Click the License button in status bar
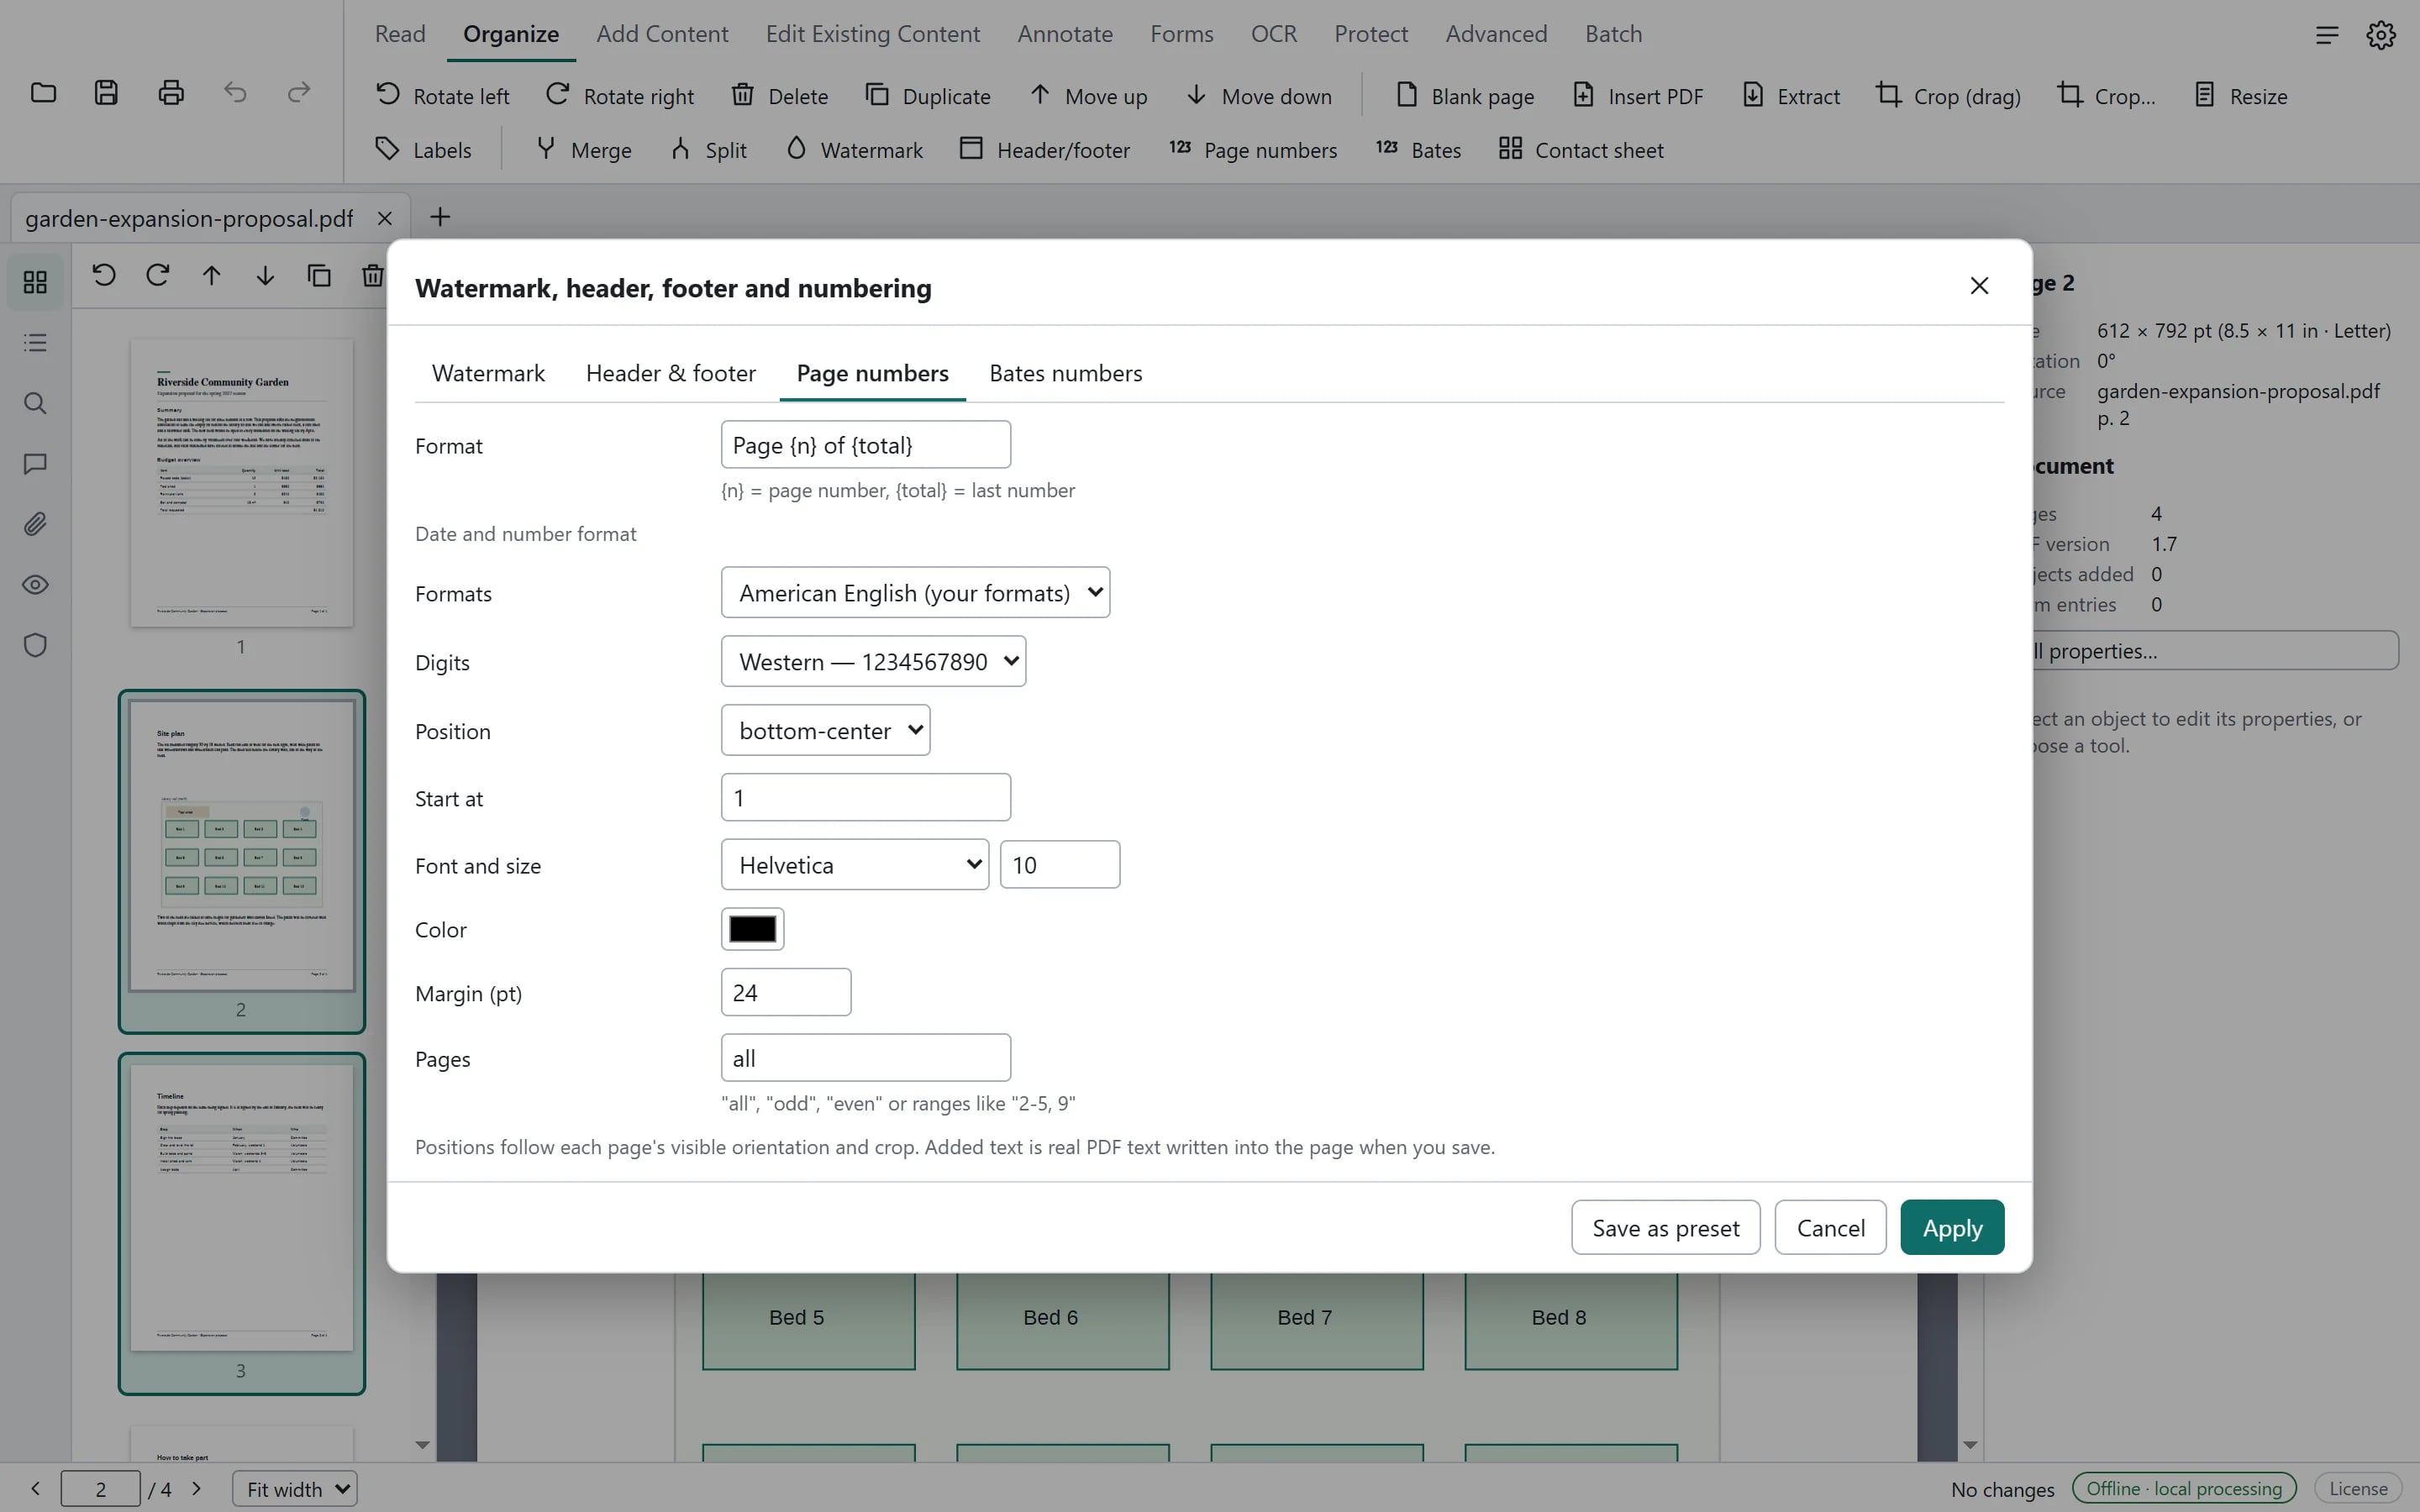This screenshot has width=2420, height=1512. coord(2358,1489)
